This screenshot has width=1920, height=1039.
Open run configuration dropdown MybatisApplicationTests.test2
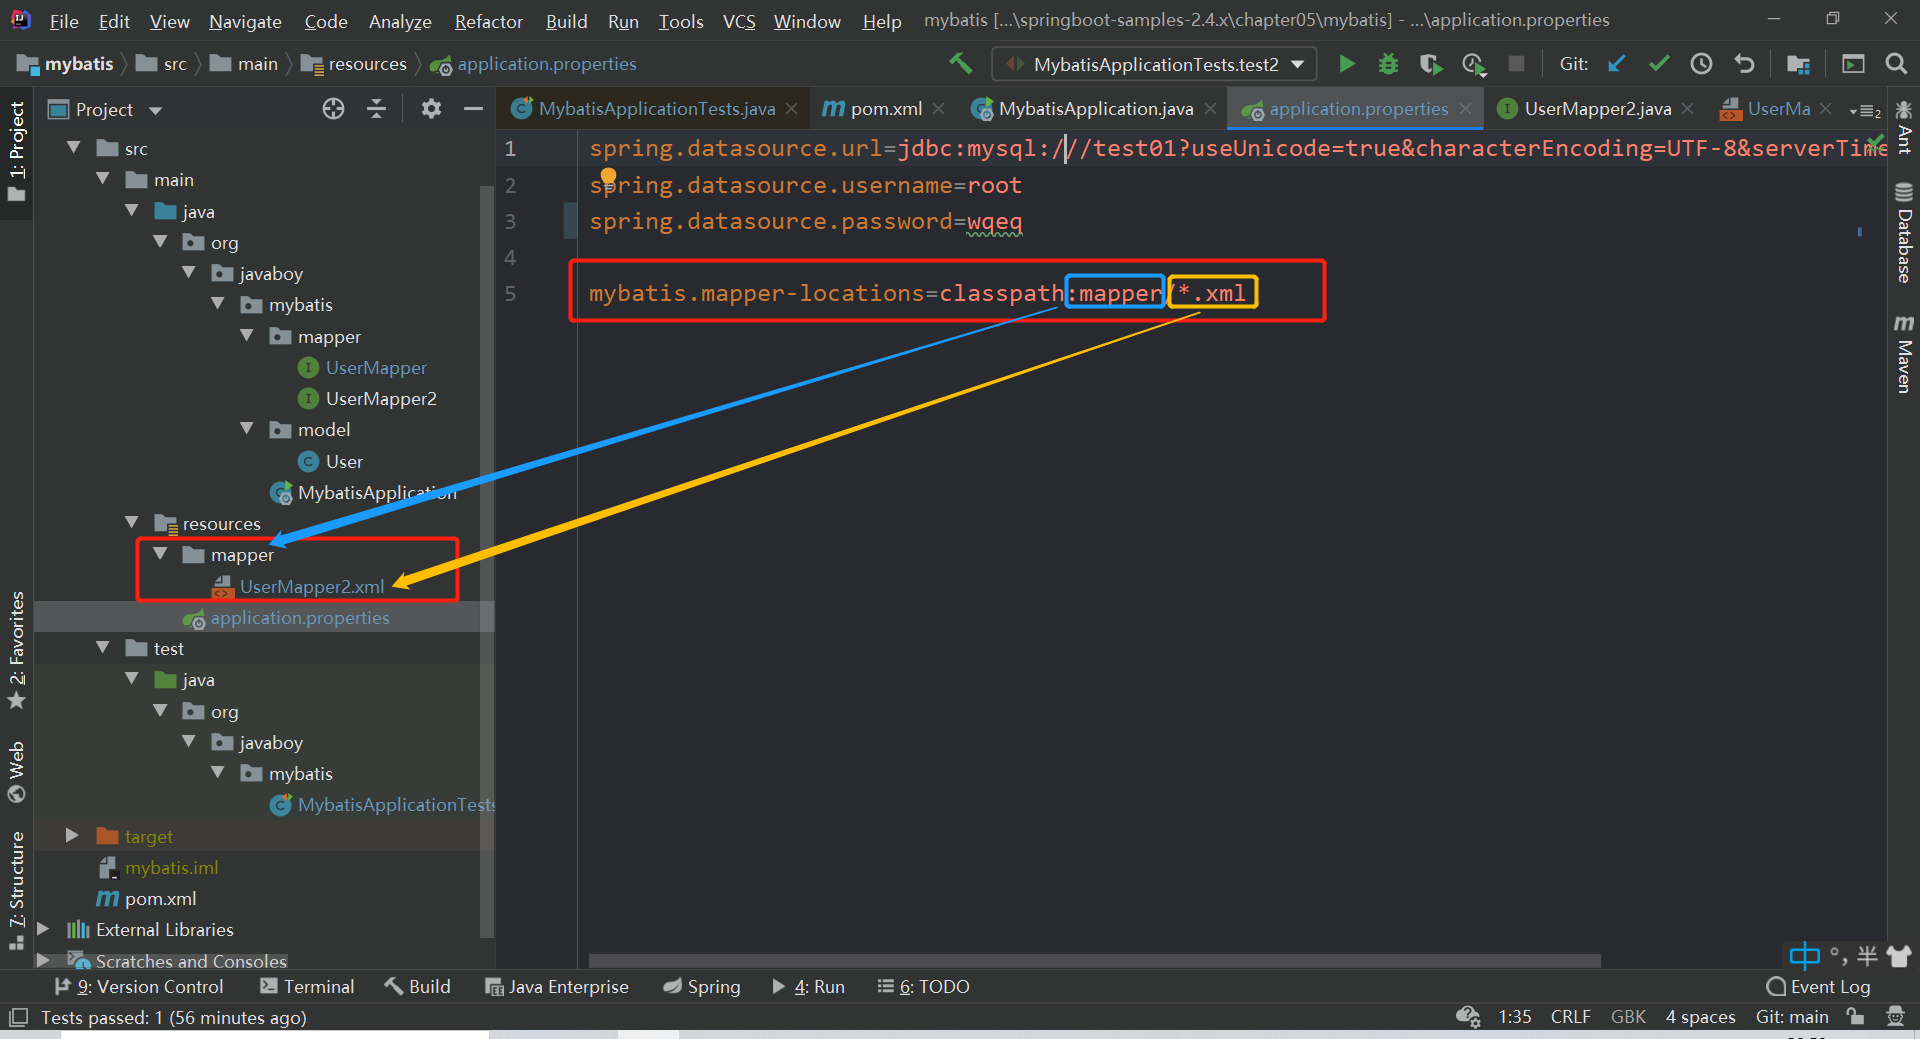[x=1155, y=64]
